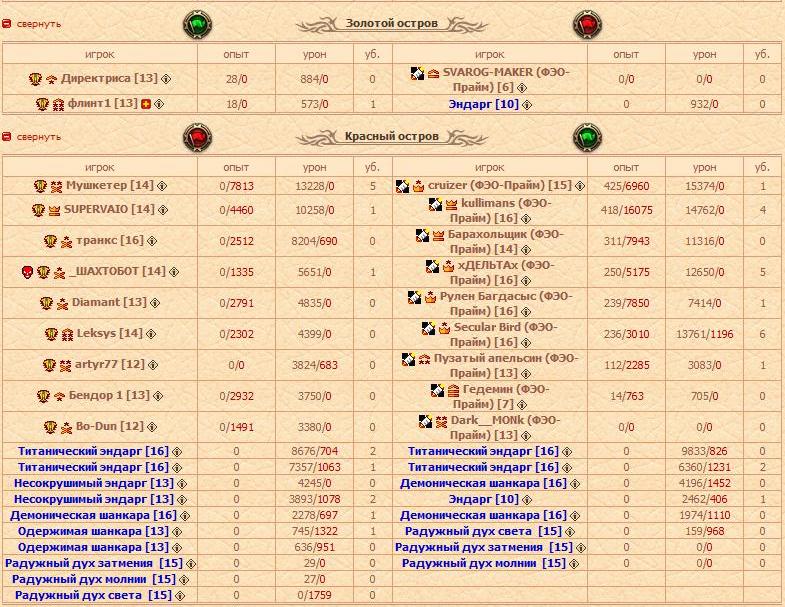The image size is (785, 607).
Task: Open info icon for cruizer [15]
Action: point(580,186)
